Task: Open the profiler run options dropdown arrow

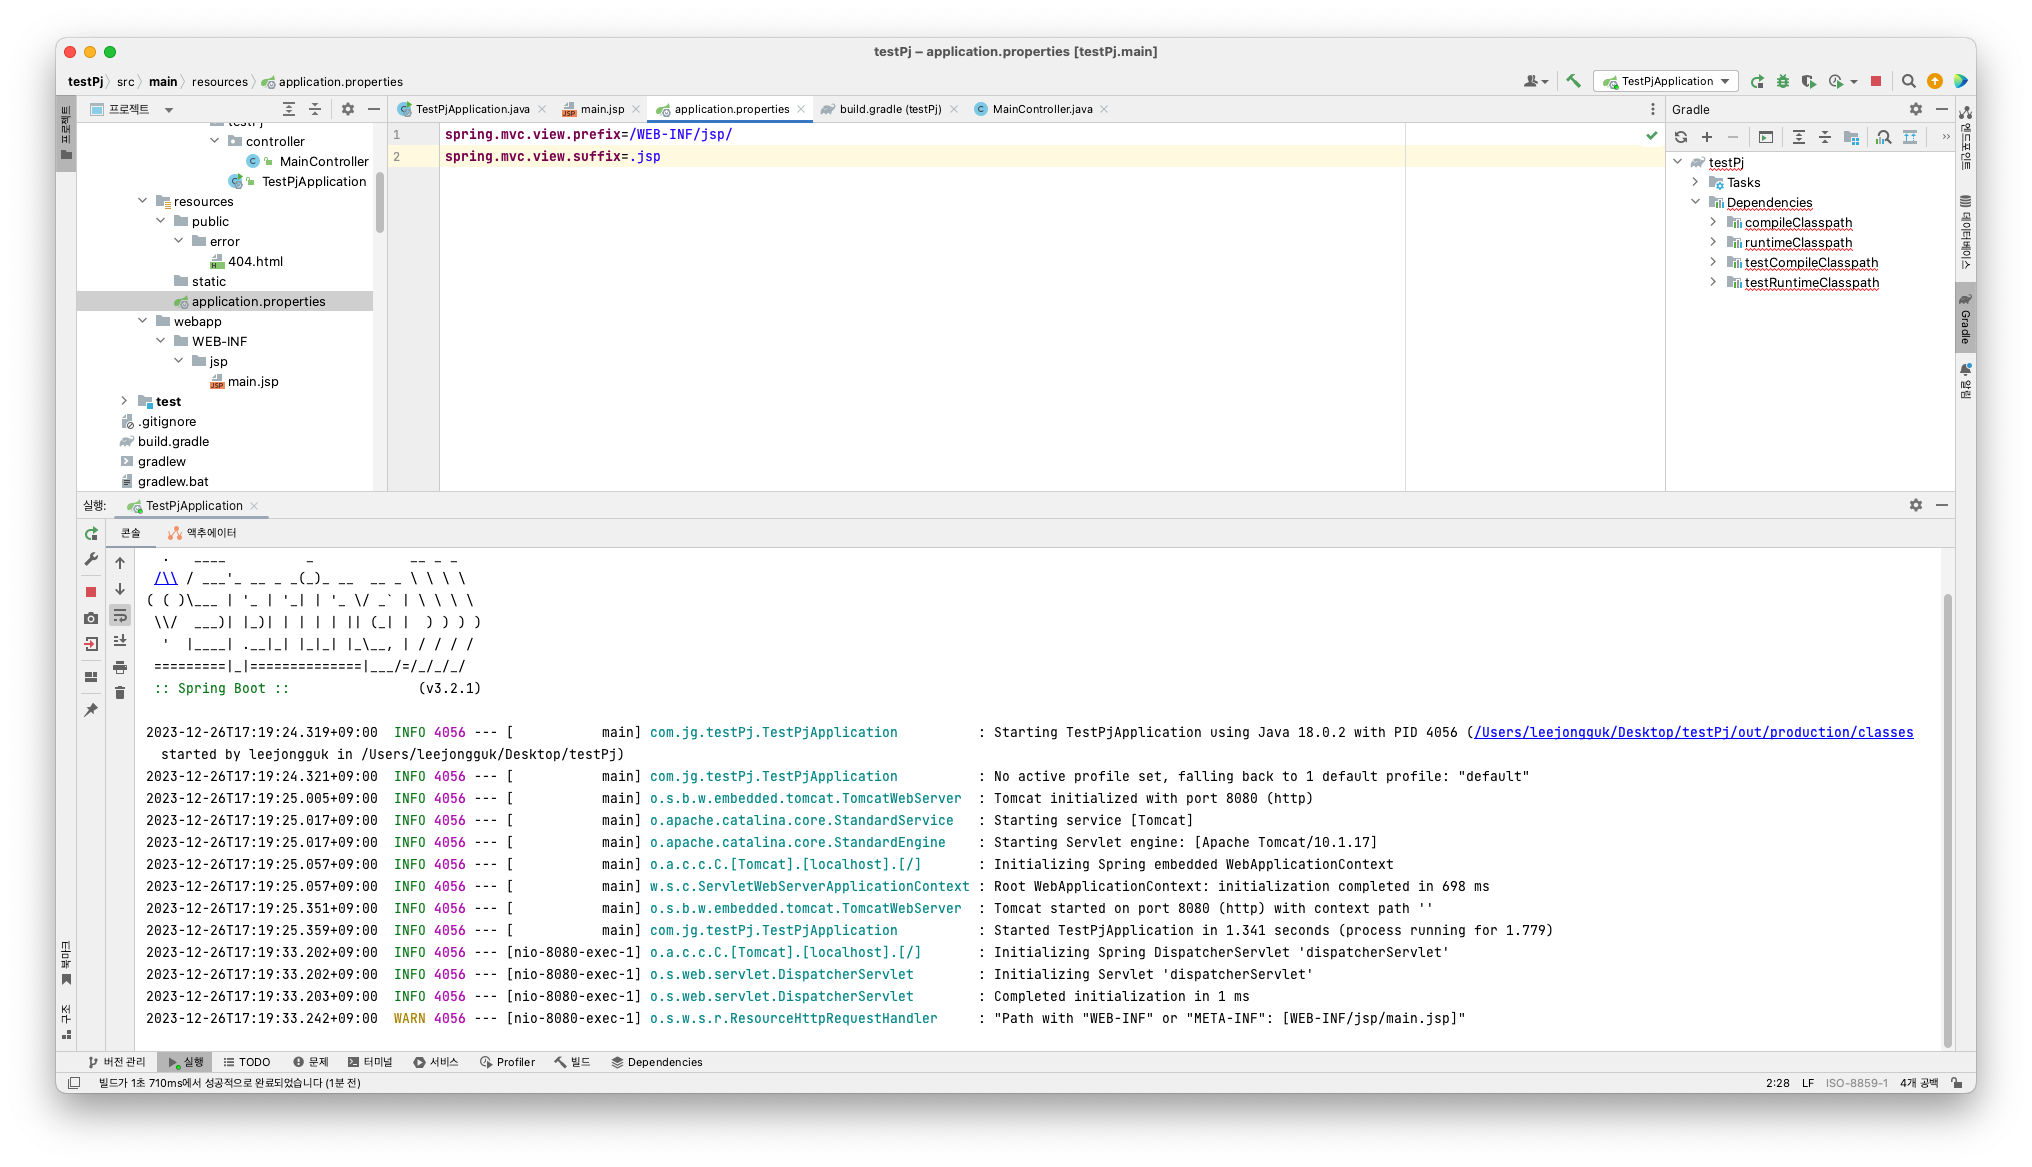Action: click(1854, 82)
